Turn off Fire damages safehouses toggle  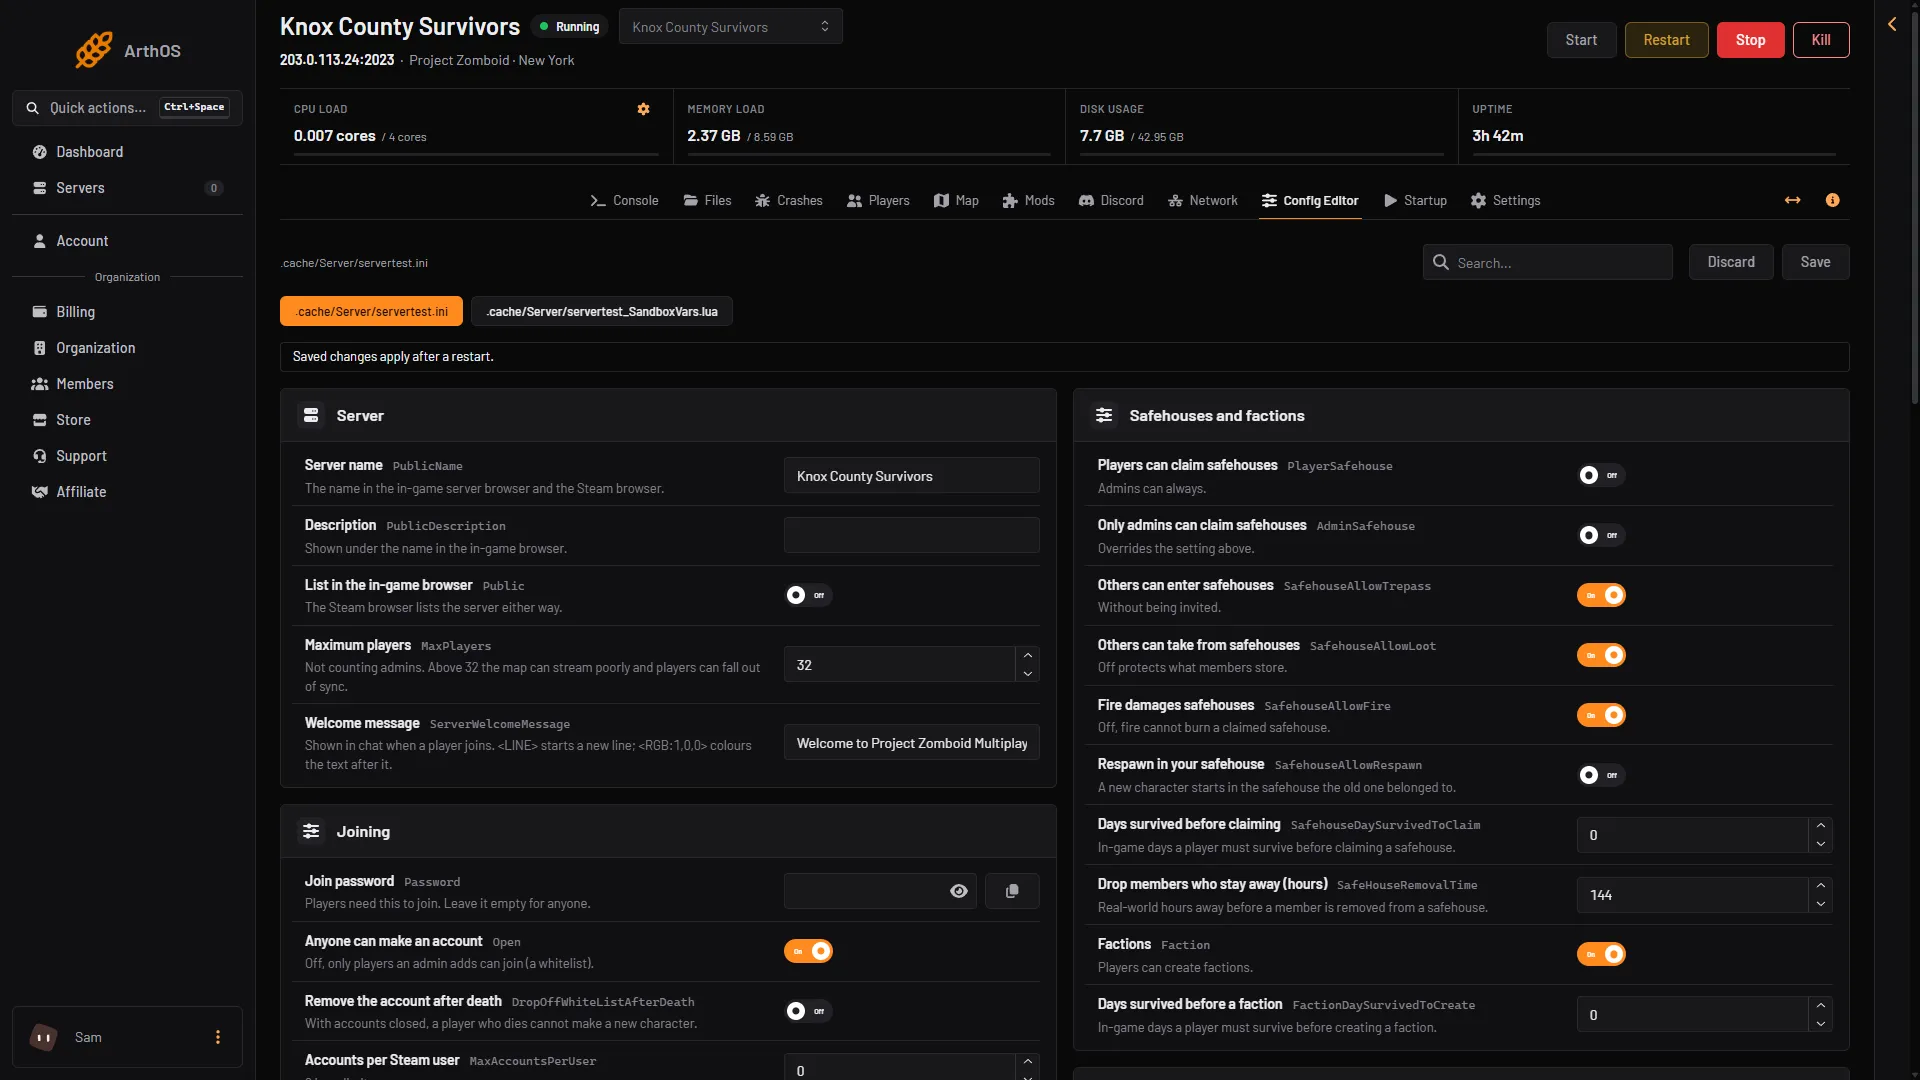[x=1601, y=715]
